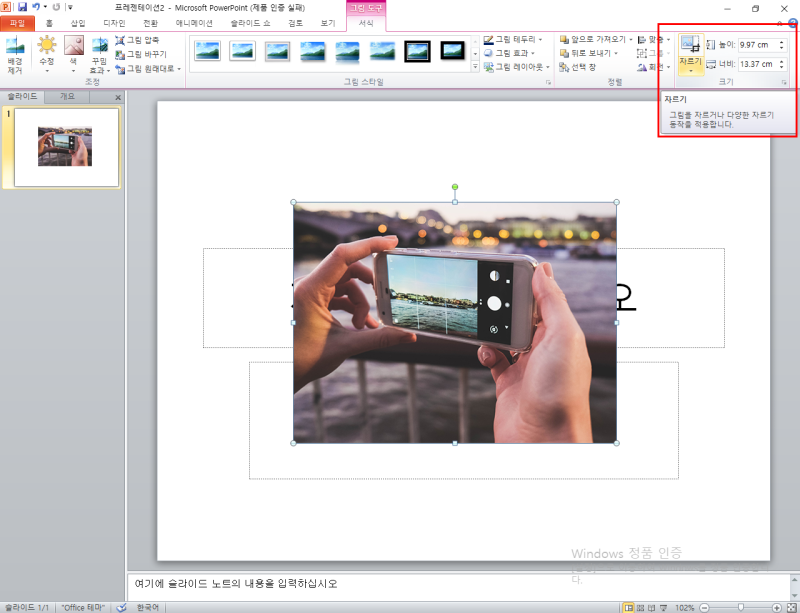Open Picture Effects (그림 효과) menu
This screenshot has width=800, height=613.
tap(509, 53)
